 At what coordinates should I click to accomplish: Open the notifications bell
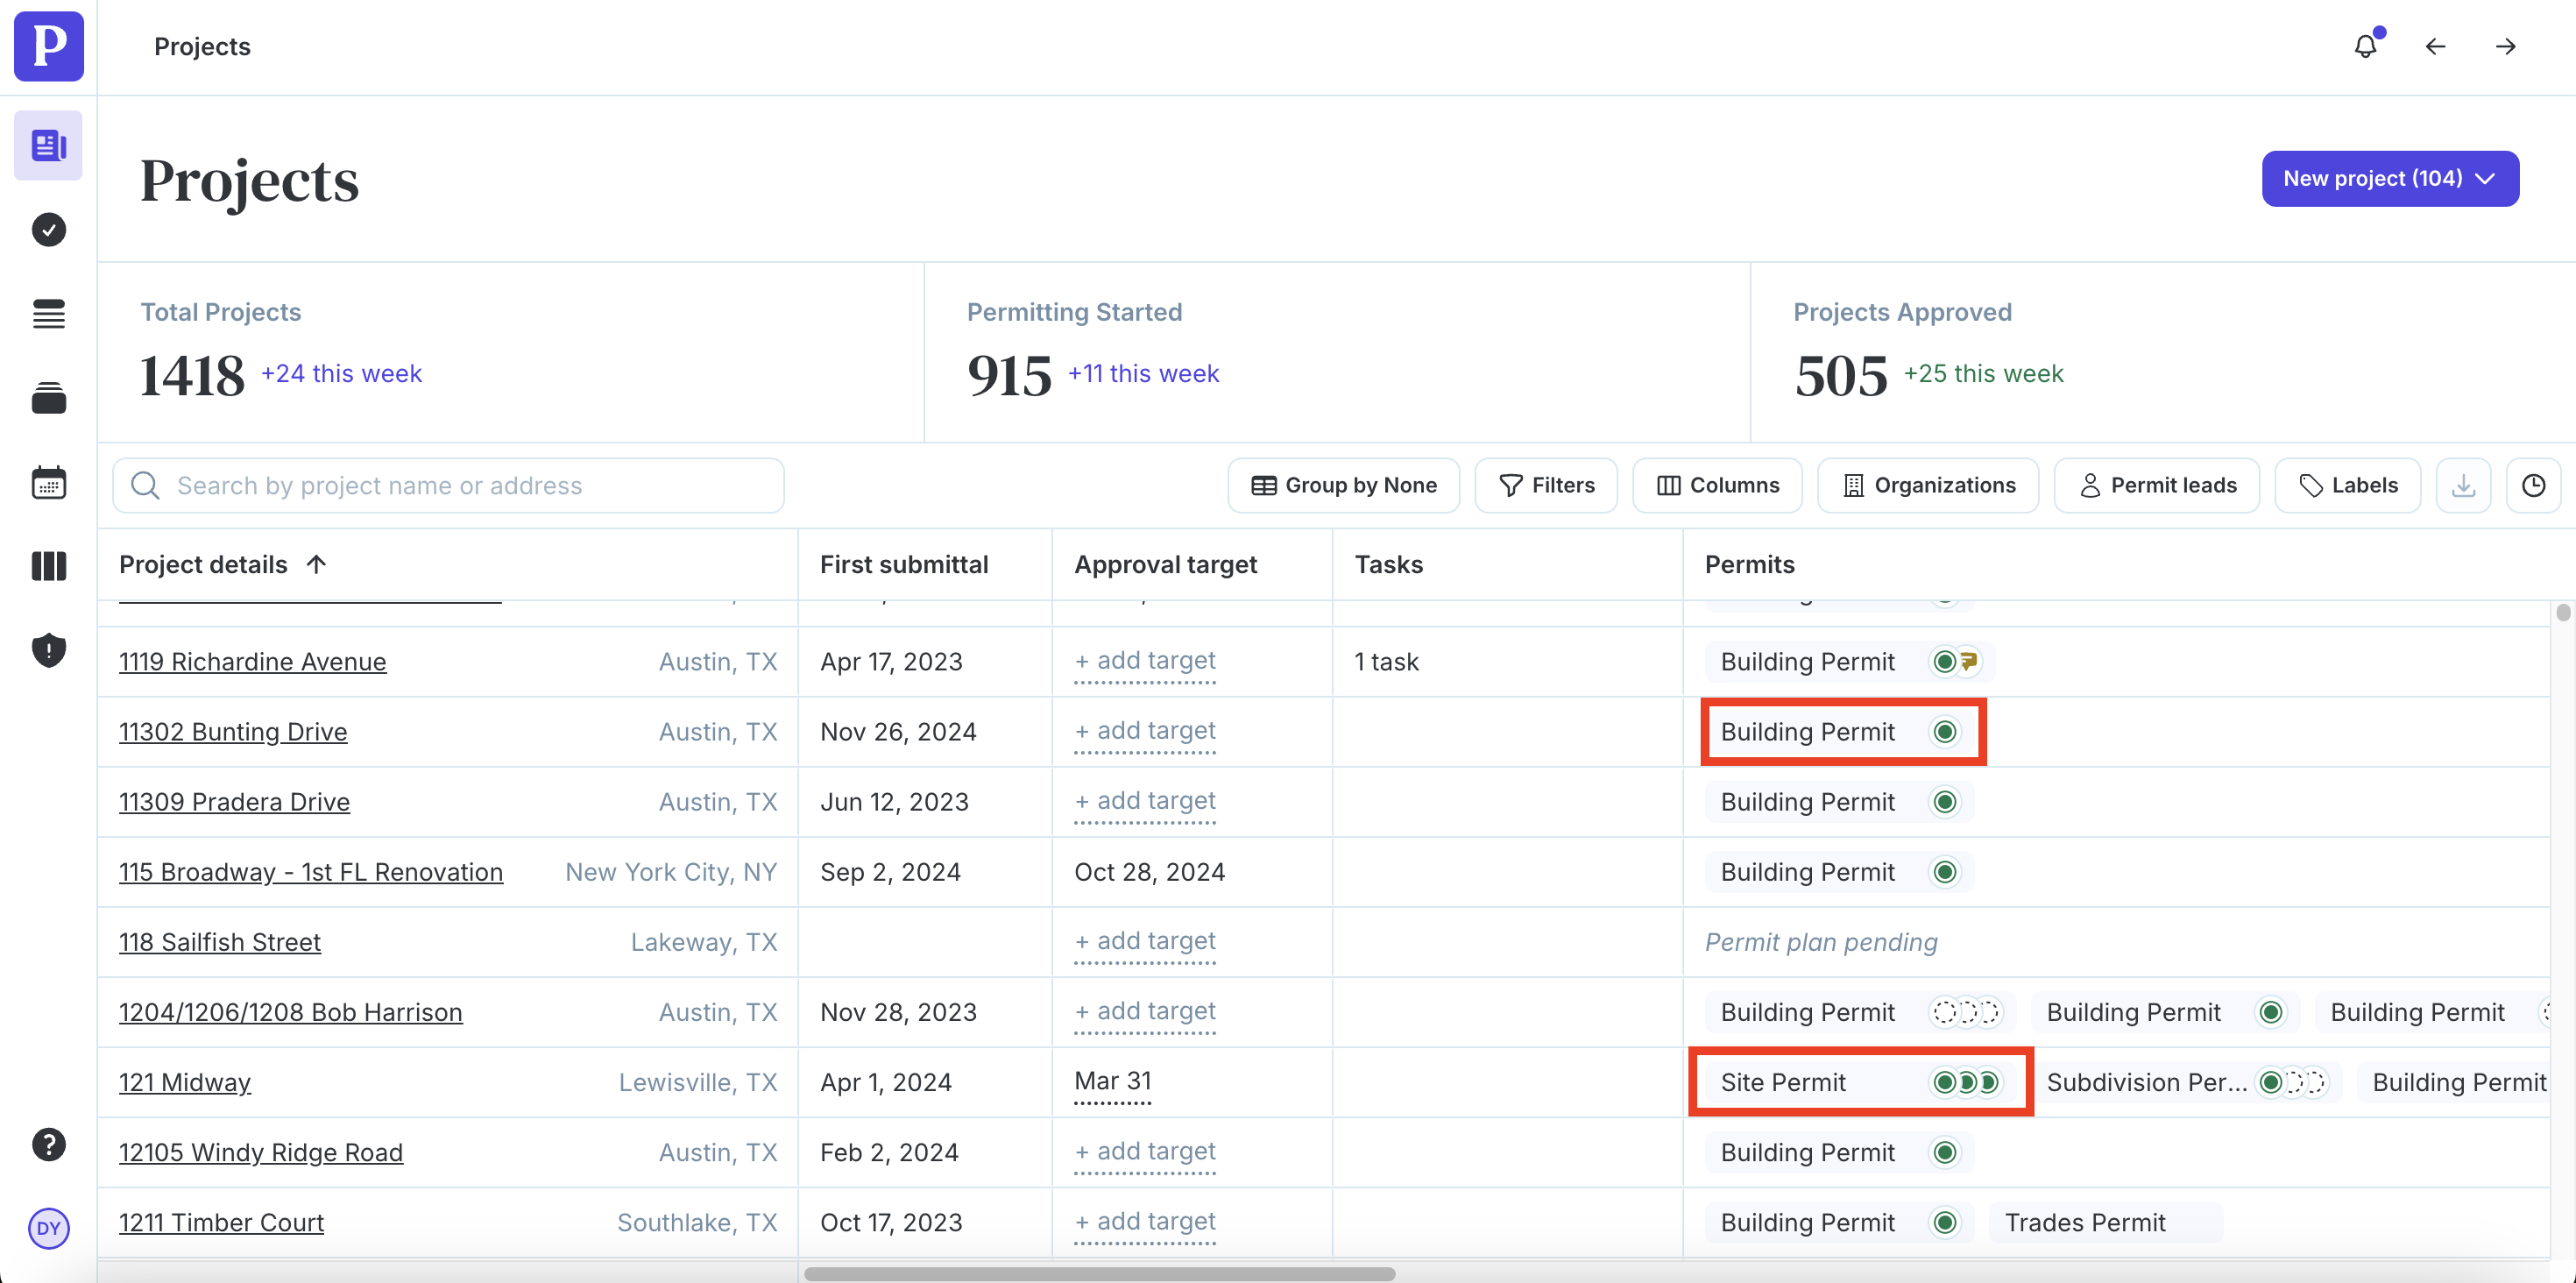[x=2365, y=46]
